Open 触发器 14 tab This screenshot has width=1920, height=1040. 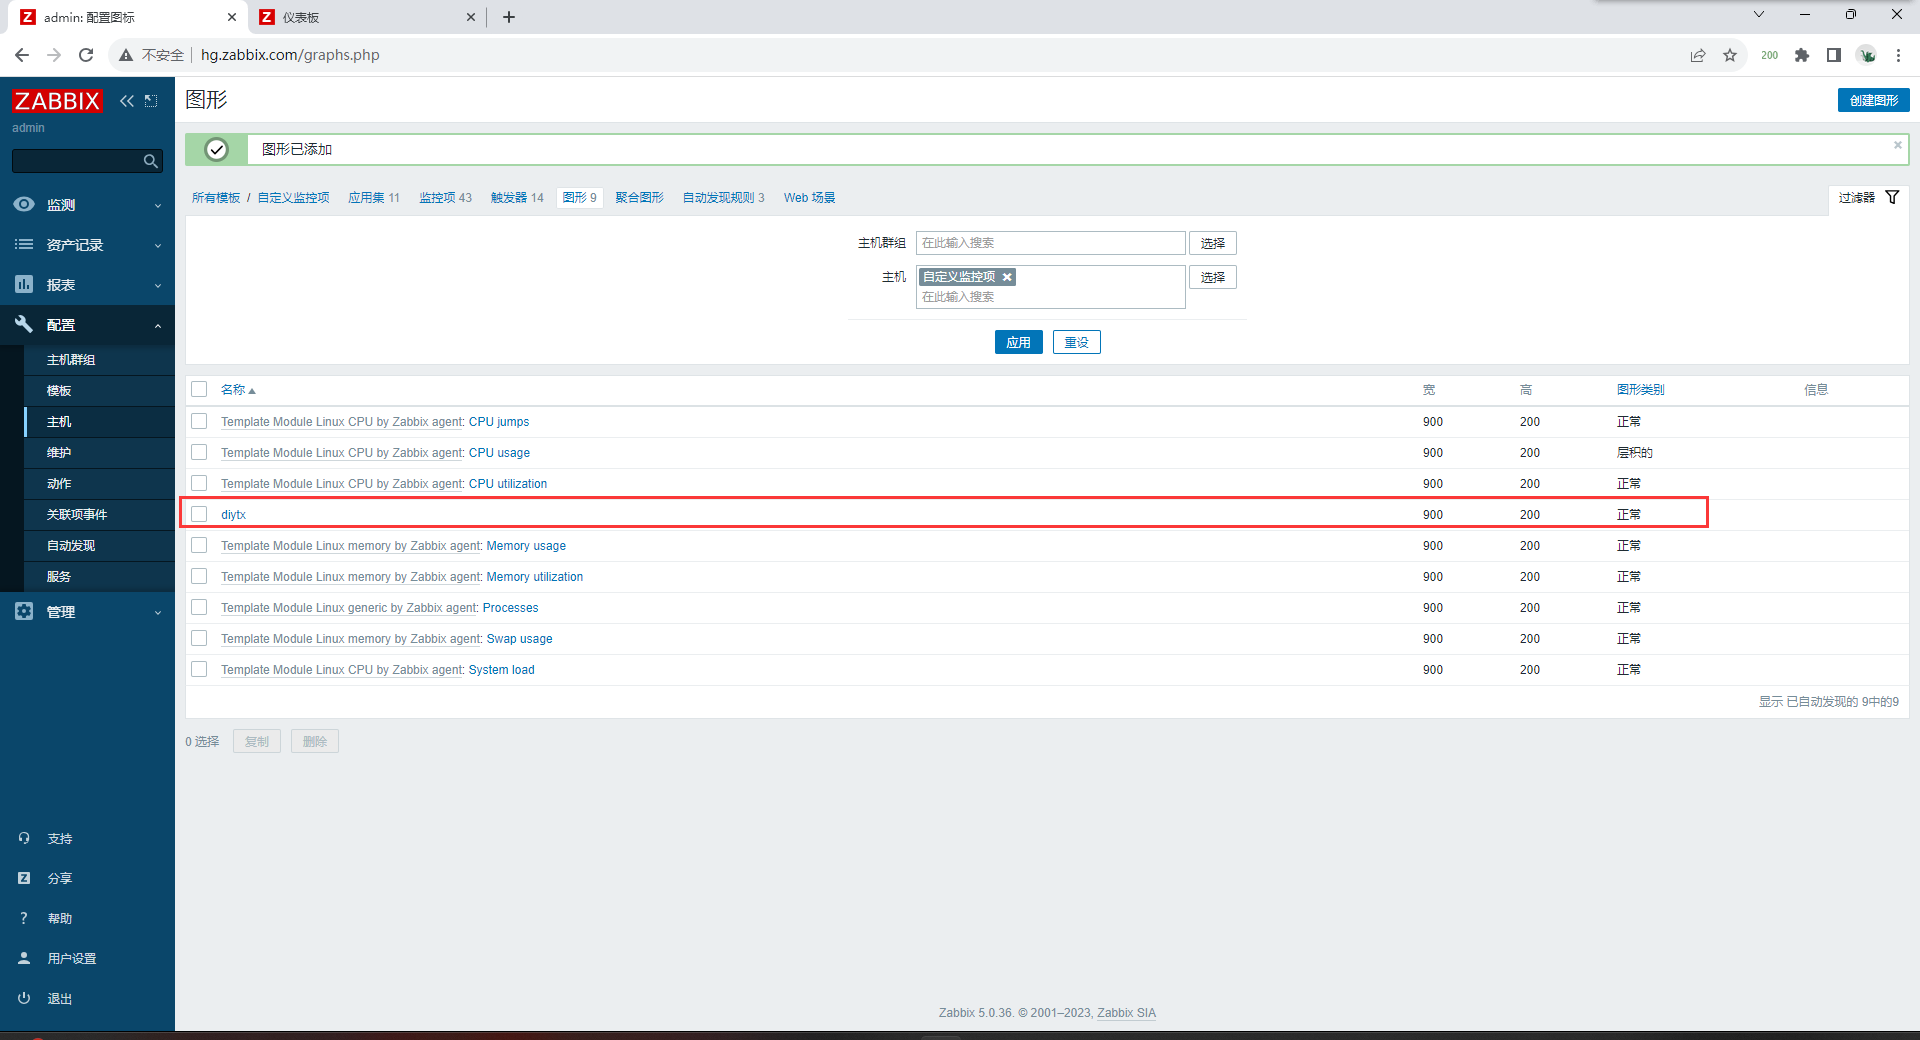[x=517, y=198]
